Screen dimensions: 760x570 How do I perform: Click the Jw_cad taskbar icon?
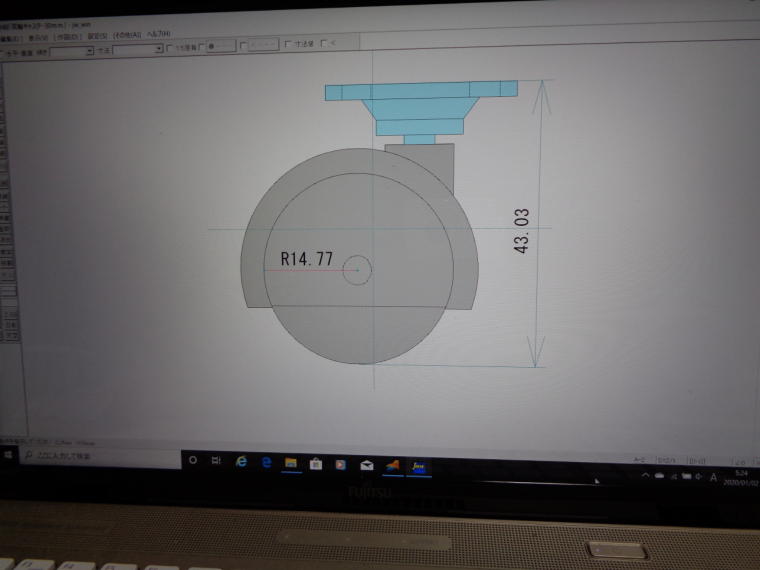[418, 466]
